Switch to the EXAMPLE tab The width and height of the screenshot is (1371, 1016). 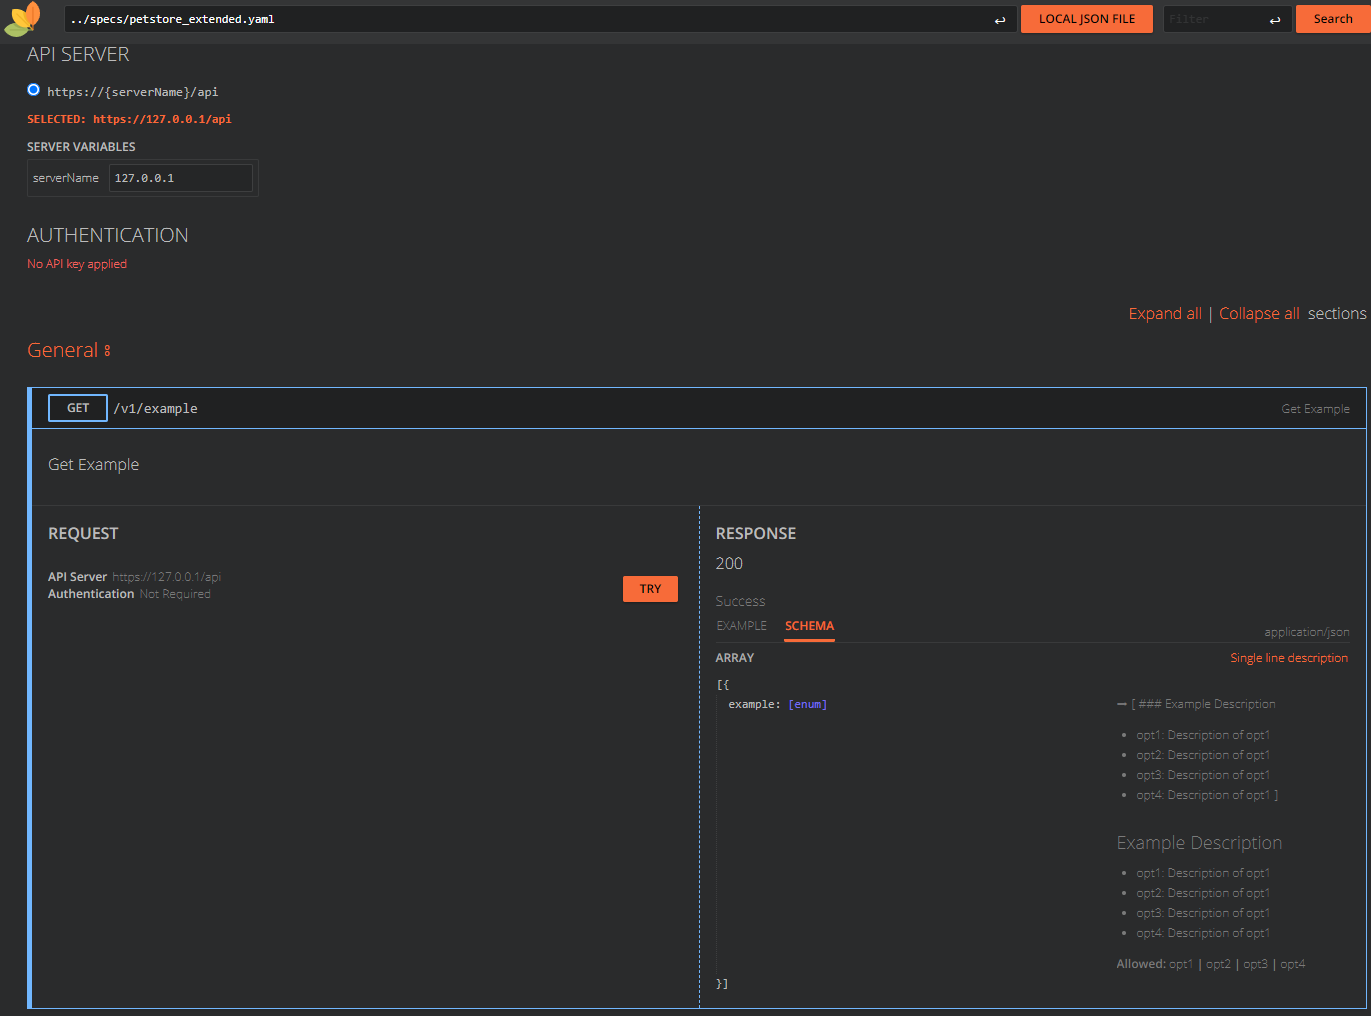click(x=741, y=625)
